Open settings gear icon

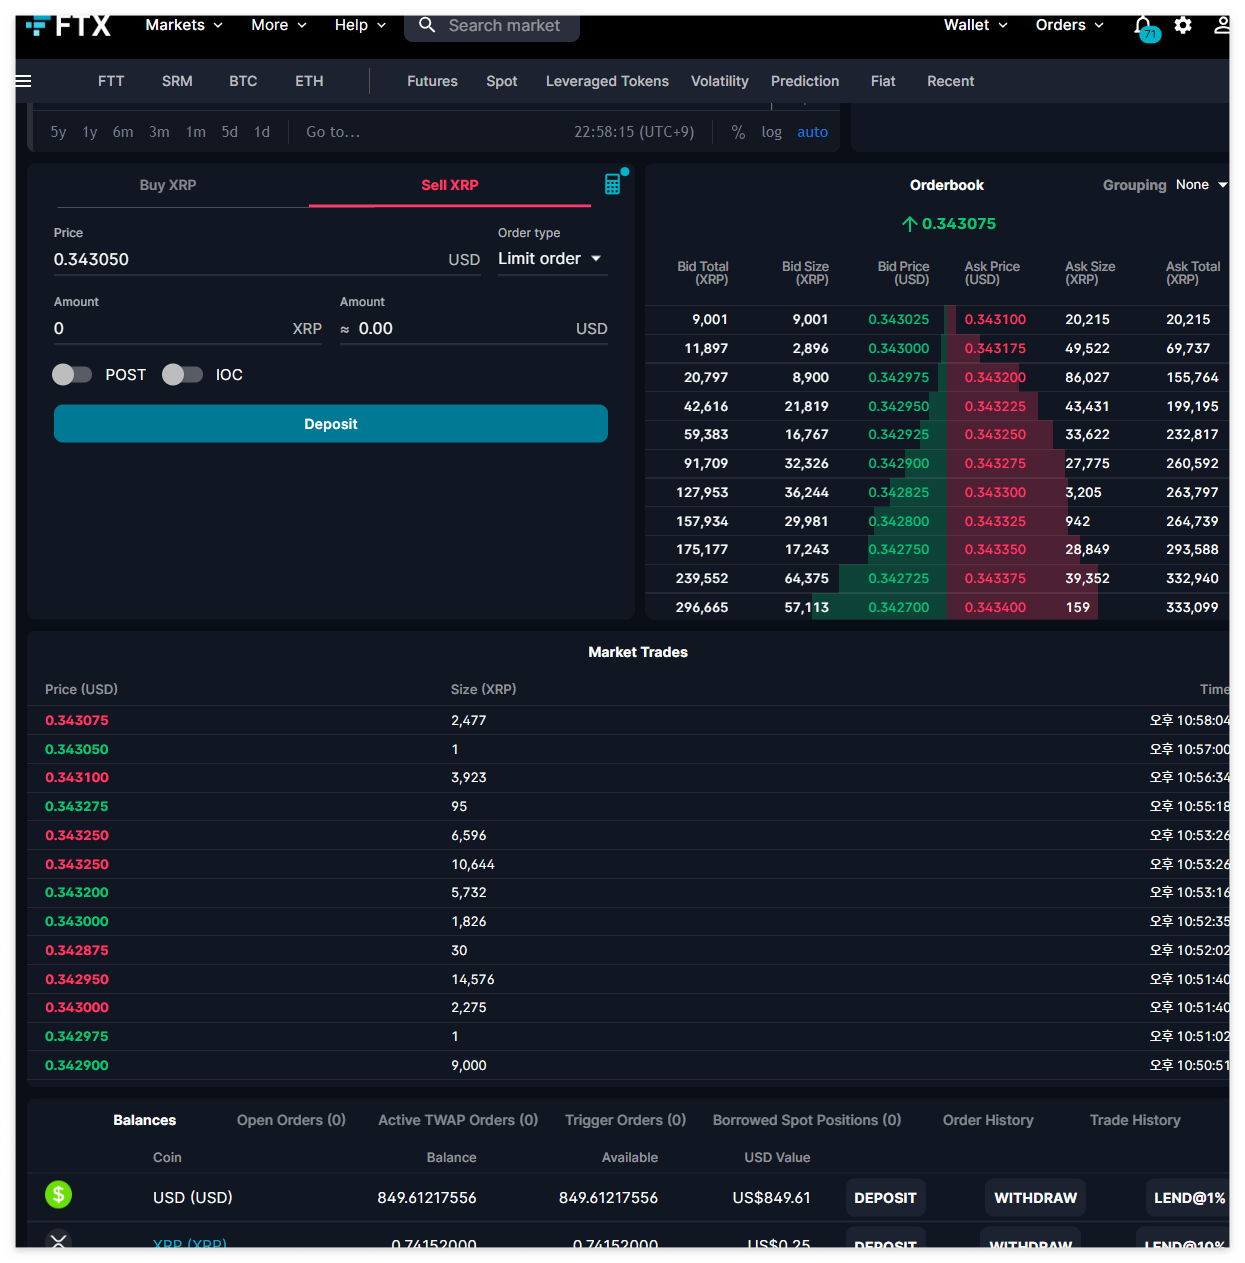pos(1183,25)
